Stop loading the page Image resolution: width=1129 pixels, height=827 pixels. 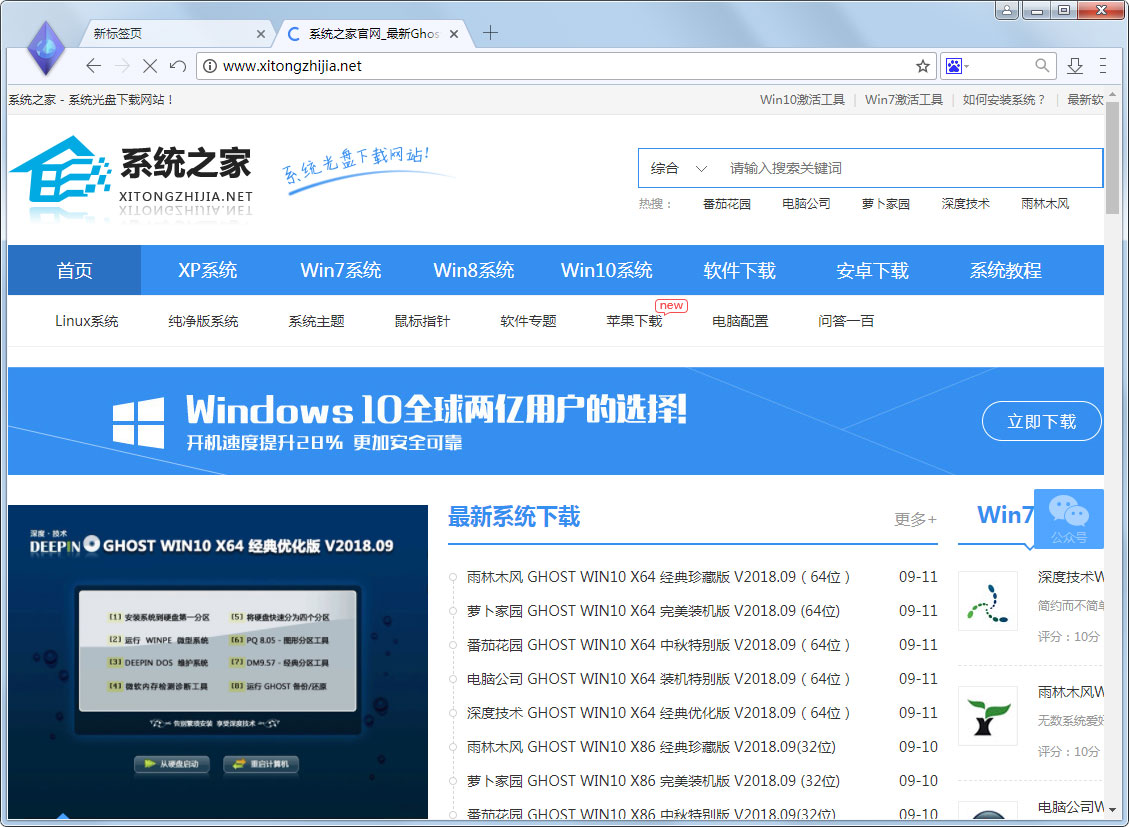[x=150, y=66]
